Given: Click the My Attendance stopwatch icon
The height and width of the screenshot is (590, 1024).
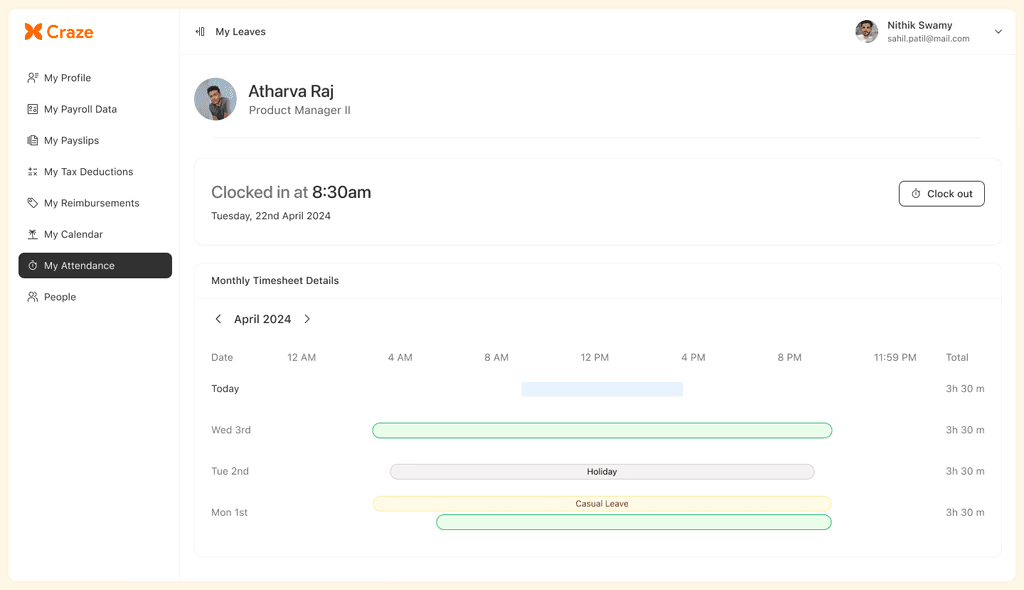Looking at the screenshot, I should (33, 266).
